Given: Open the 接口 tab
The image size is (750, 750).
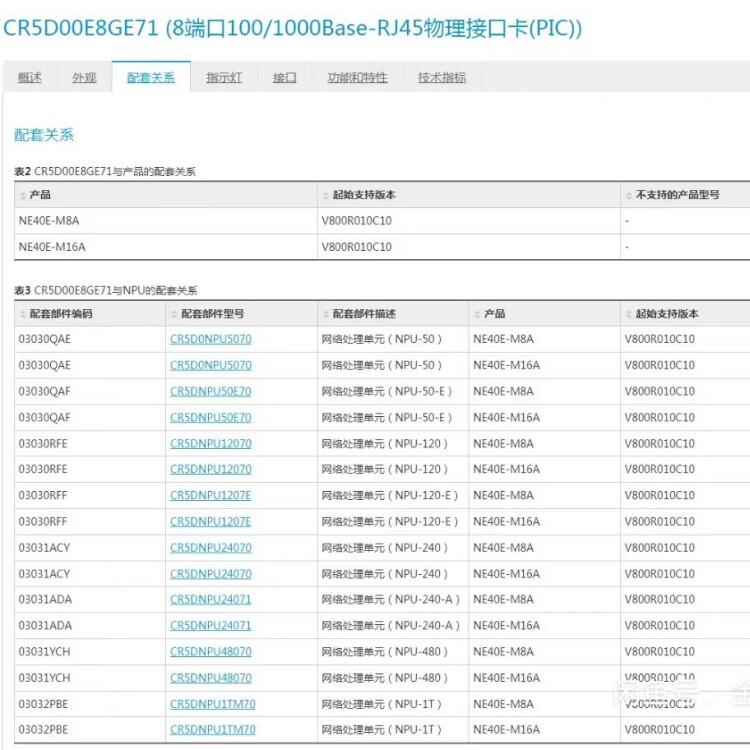Looking at the screenshot, I should tap(285, 77).
